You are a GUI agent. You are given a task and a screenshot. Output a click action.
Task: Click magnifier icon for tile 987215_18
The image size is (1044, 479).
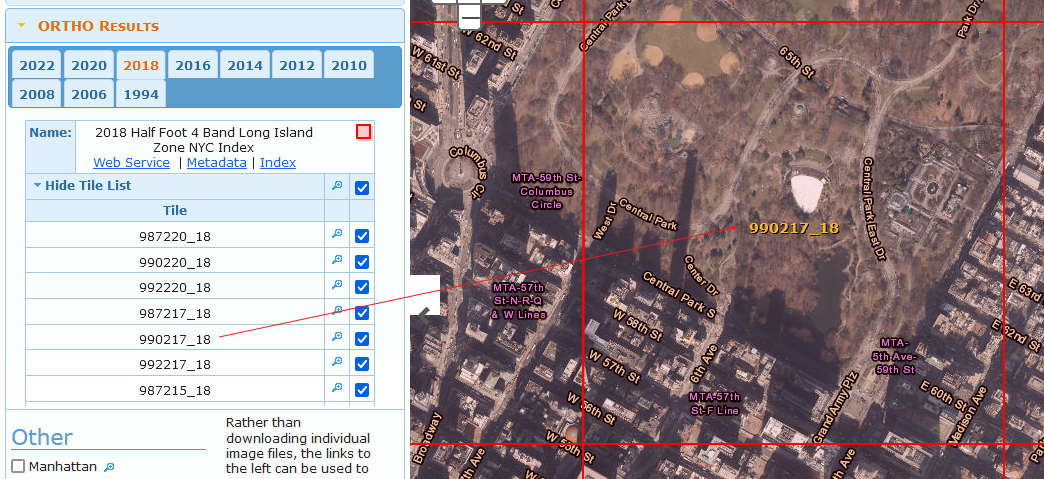tap(337, 388)
